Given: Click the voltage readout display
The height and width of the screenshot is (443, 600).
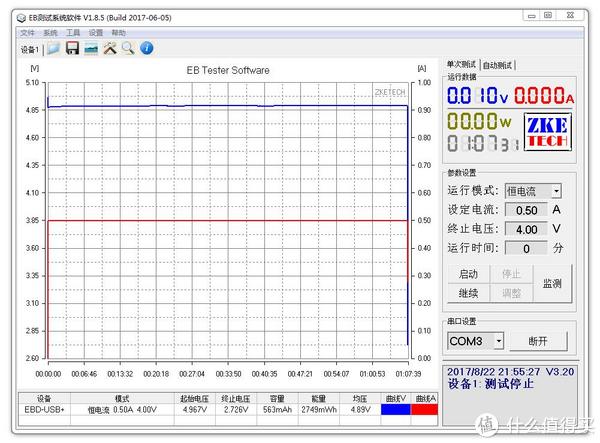Looking at the screenshot, I should point(478,95).
